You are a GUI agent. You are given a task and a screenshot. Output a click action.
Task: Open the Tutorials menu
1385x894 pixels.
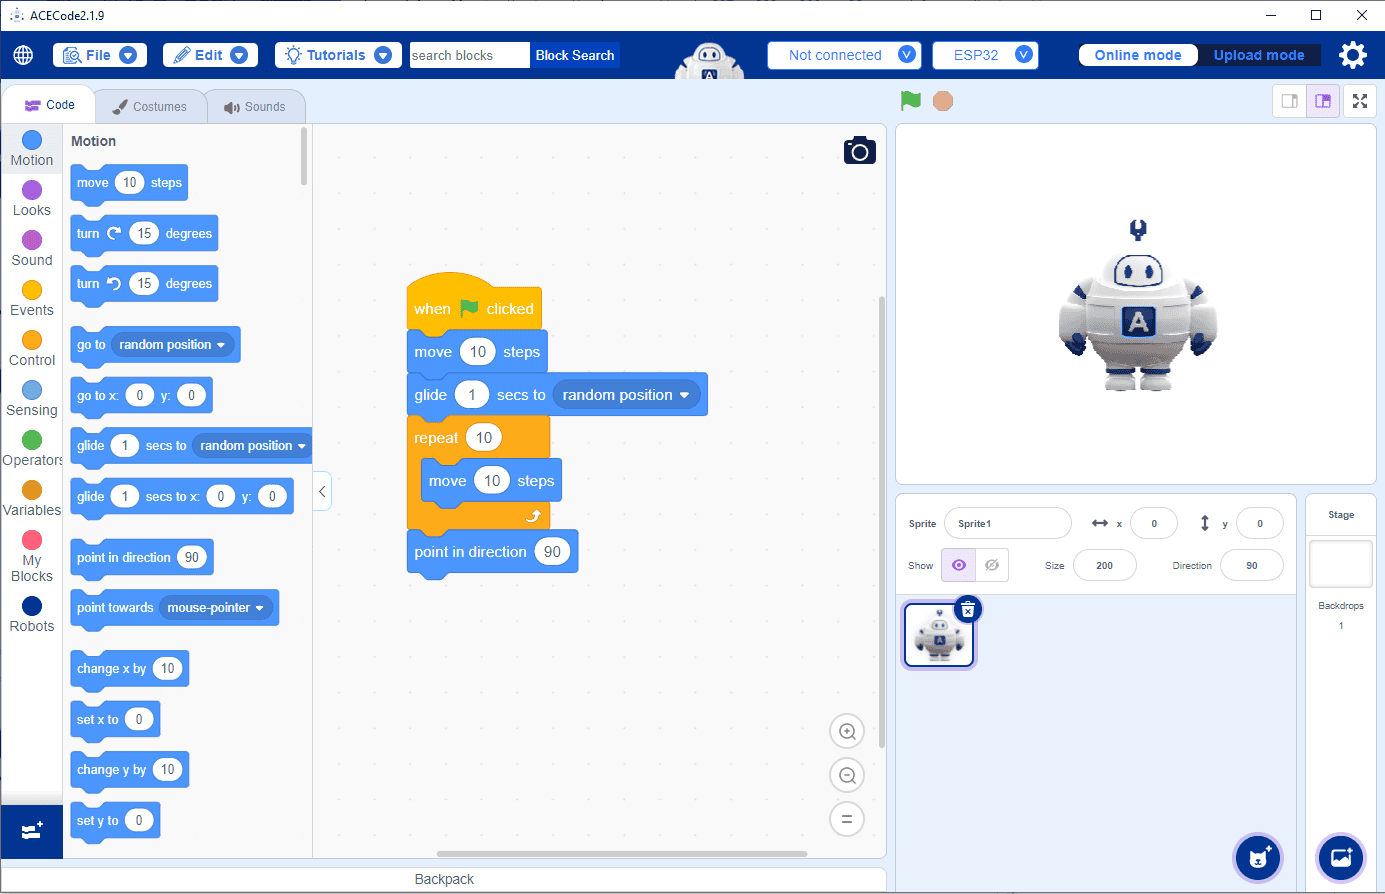pyautogui.click(x=338, y=55)
